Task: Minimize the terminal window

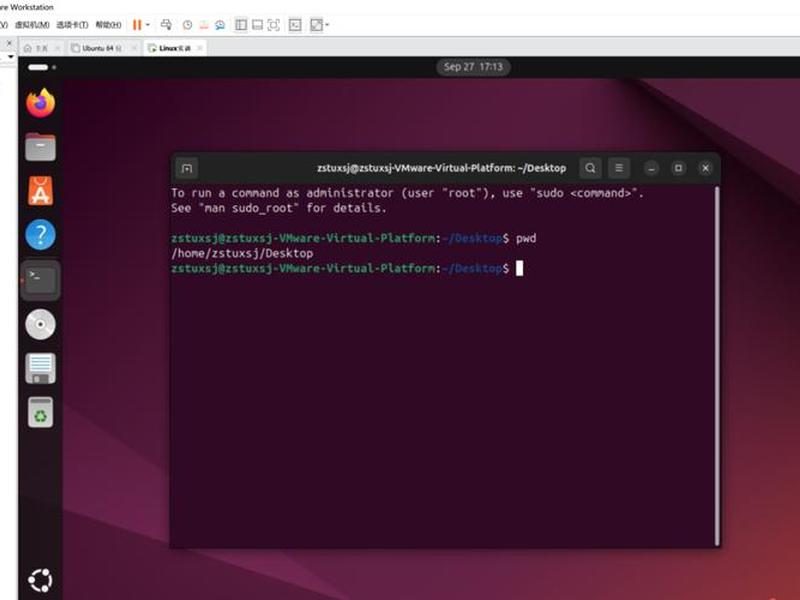Action: 651,168
